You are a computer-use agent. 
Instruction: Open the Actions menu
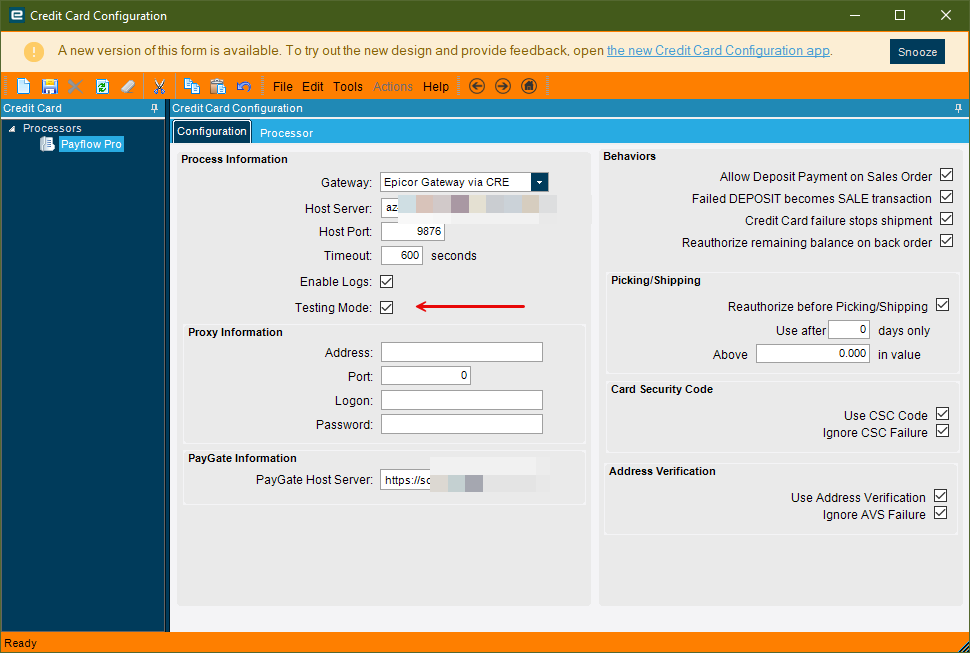pos(393,87)
